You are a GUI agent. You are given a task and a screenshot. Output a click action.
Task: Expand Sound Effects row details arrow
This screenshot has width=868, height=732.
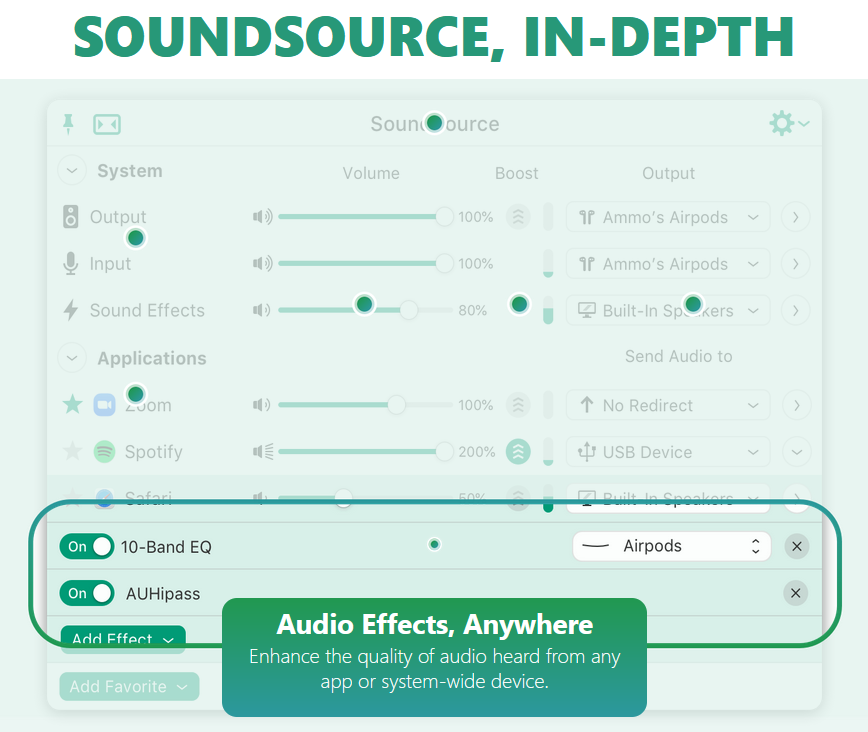[795, 310]
